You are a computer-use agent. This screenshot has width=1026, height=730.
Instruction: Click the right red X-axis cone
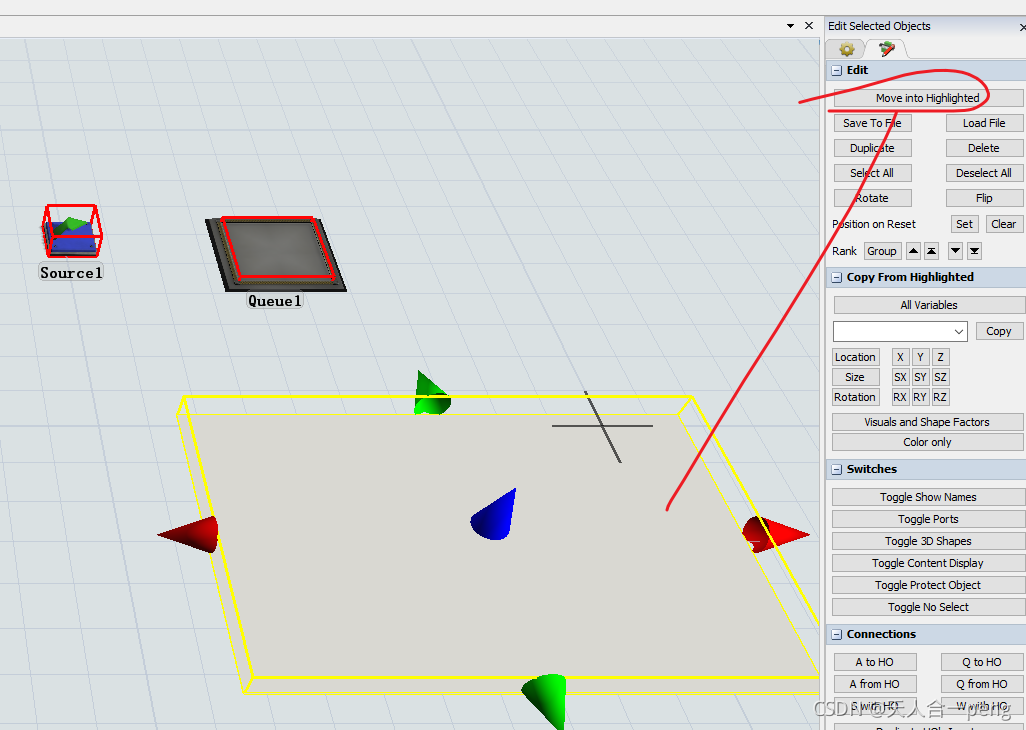click(x=775, y=534)
